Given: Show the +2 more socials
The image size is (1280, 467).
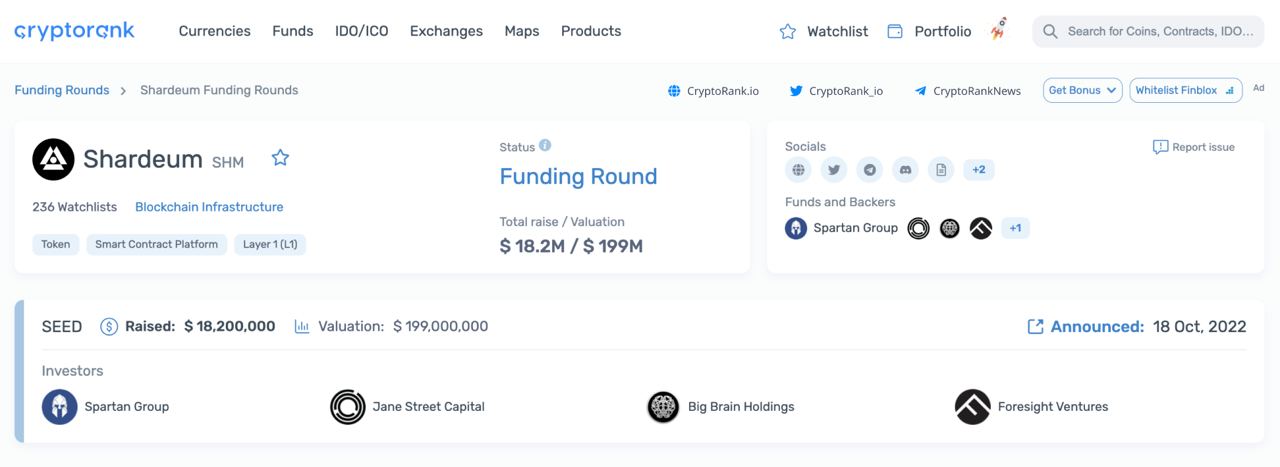Looking at the screenshot, I should click(979, 170).
